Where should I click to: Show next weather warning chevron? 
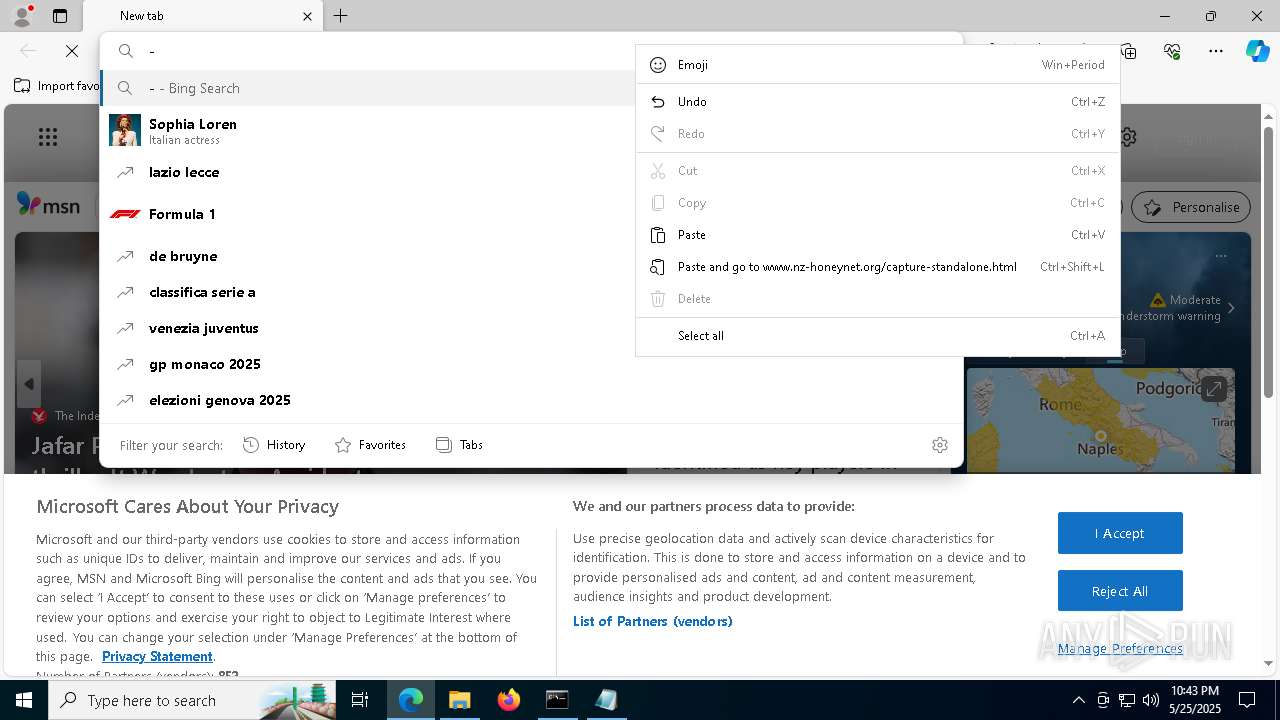(x=1231, y=308)
